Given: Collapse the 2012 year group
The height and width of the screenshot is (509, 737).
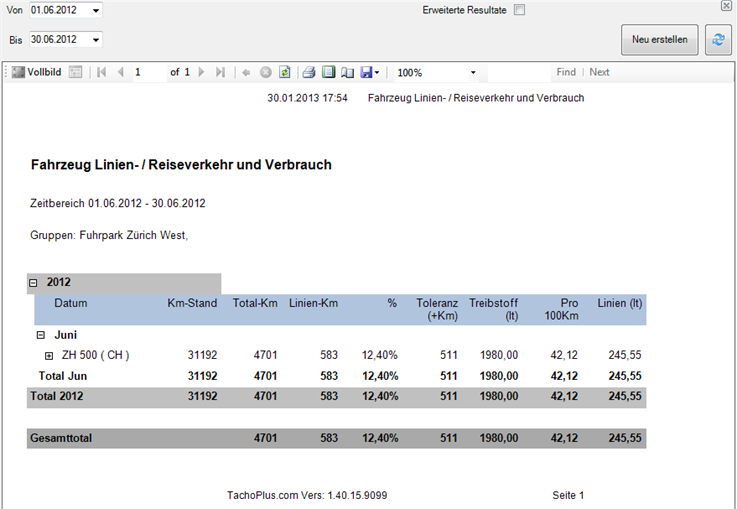Looking at the screenshot, I should tap(33, 283).
